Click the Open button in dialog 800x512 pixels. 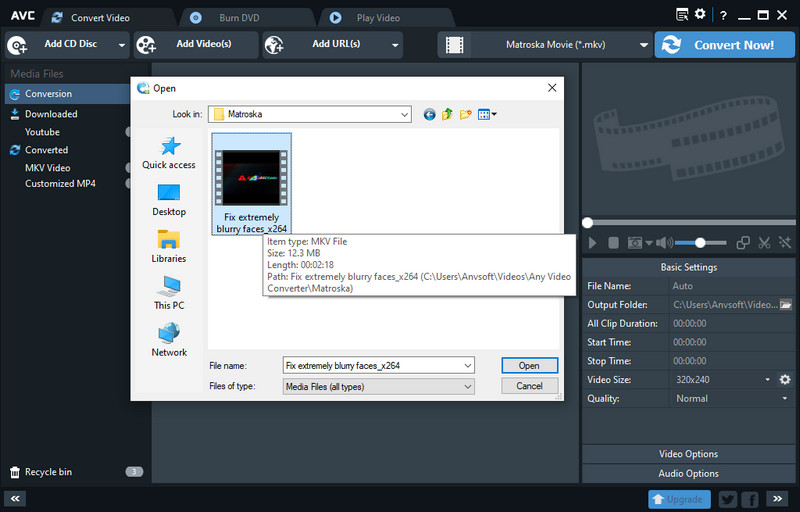pyautogui.click(x=530, y=366)
